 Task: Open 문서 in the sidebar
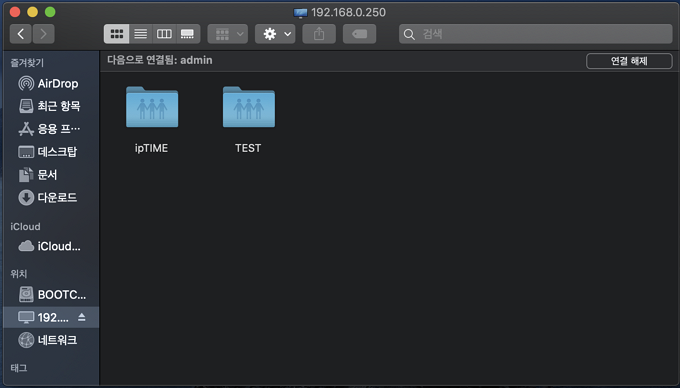(x=51, y=175)
